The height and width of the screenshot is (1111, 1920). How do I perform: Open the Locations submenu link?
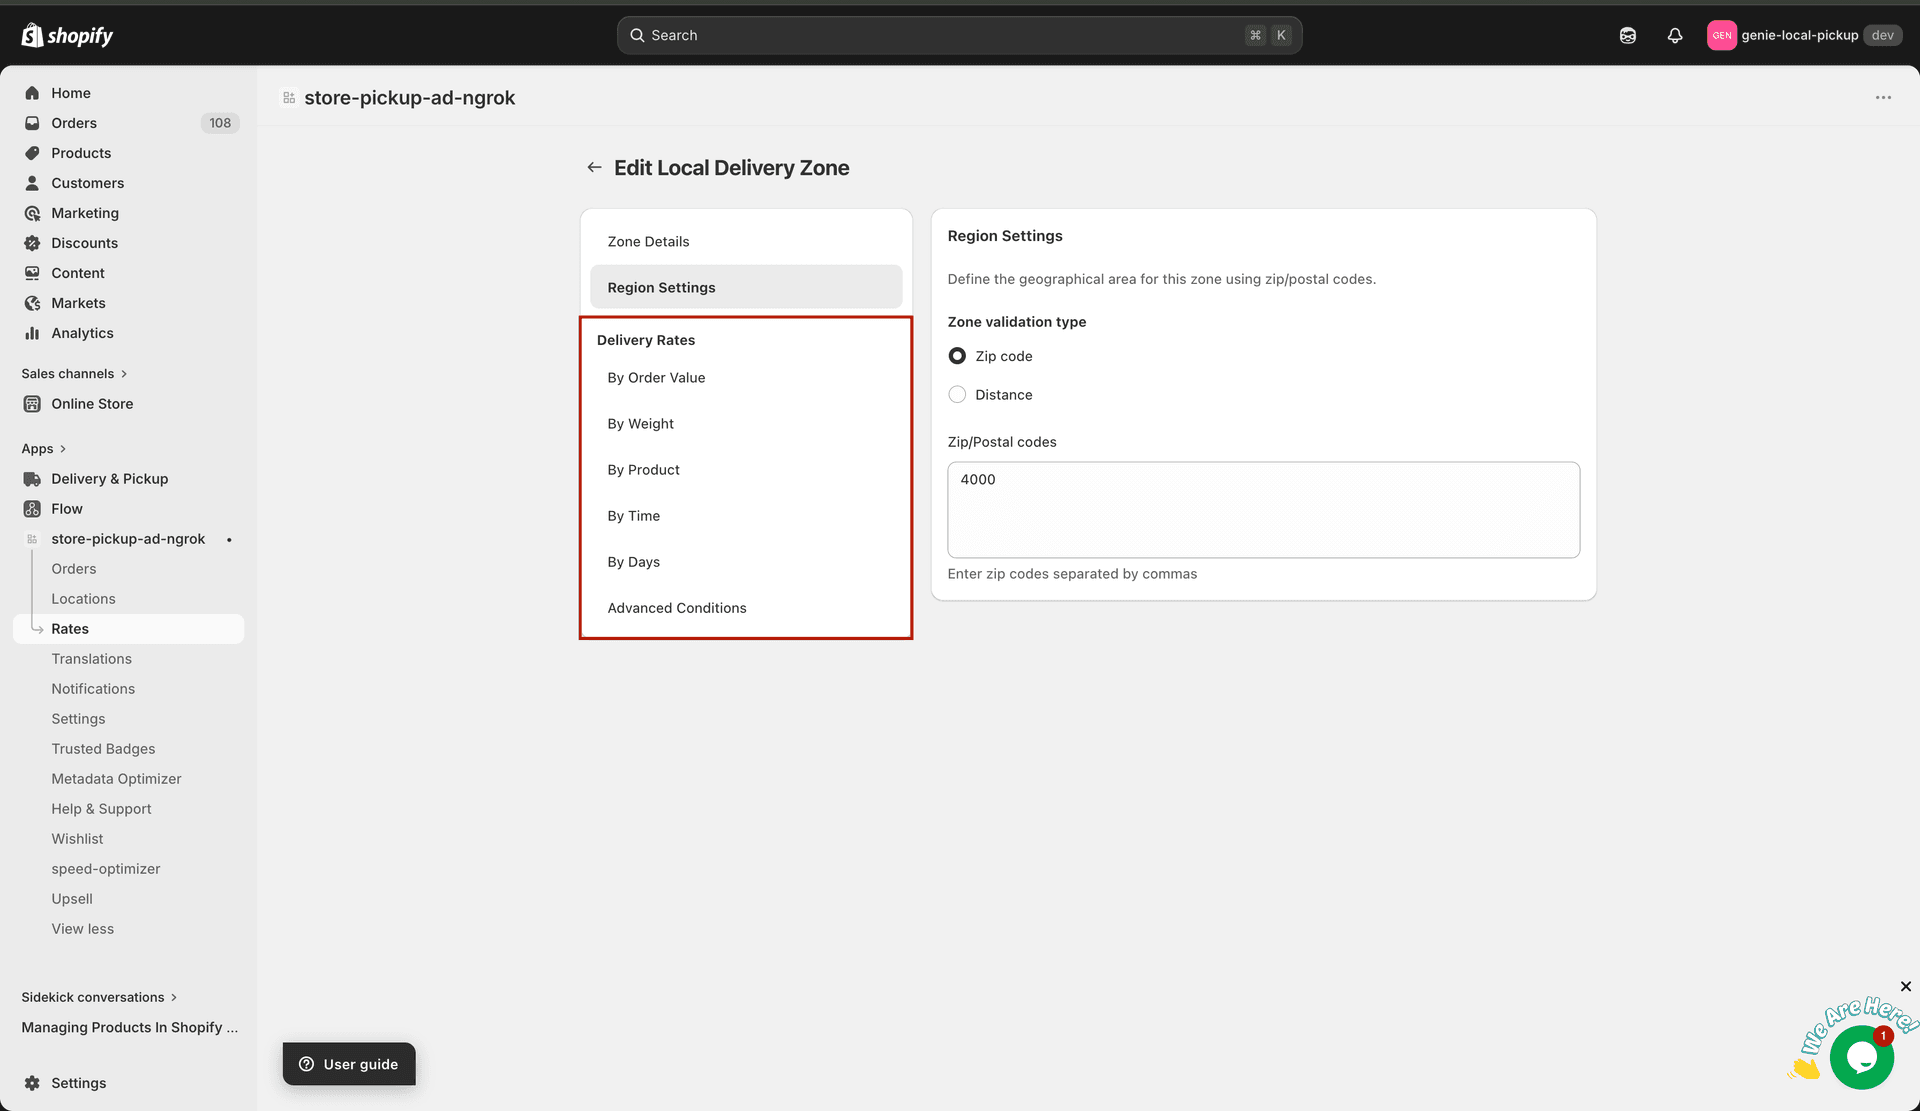tap(84, 599)
